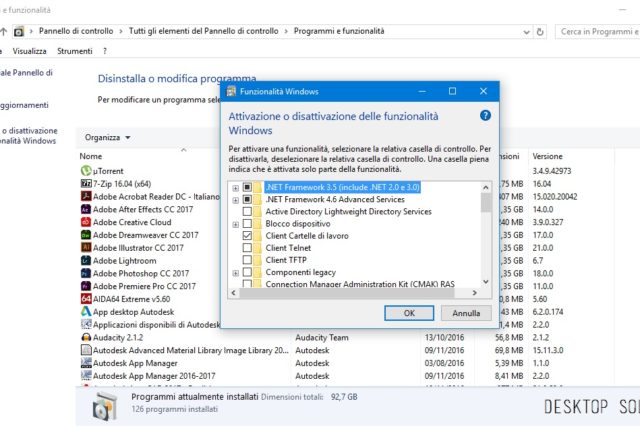Click the Applicazioni disponibili di Autodesk icon
640x426 pixels.
(x=86, y=324)
